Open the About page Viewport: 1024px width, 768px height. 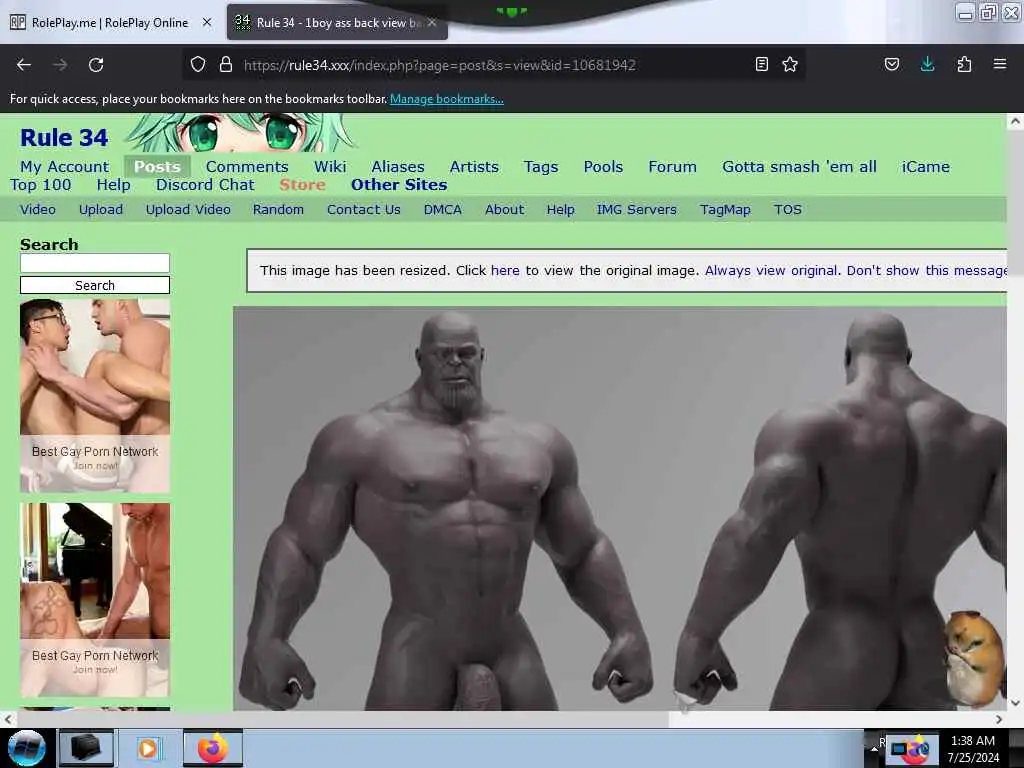pyautogui.click(x=504, y=210)
